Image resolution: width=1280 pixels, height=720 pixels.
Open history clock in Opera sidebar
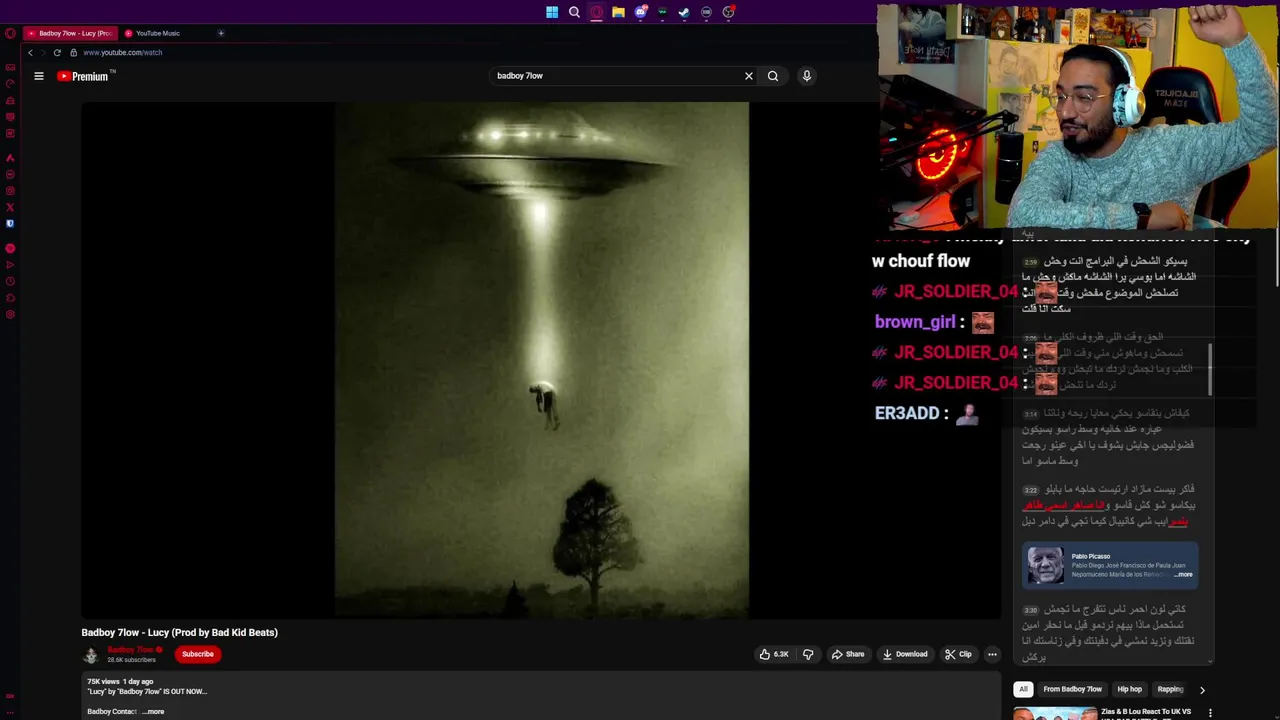coord(10,281)
